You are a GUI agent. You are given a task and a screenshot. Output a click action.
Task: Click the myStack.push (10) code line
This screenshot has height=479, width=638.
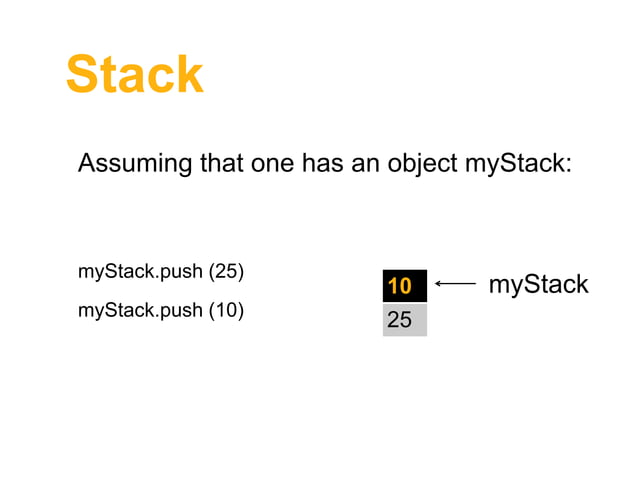[161, 309]
